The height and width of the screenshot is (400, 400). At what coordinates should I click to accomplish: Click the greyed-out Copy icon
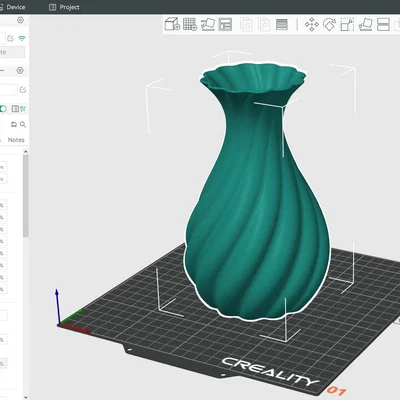tap(247, 25)
